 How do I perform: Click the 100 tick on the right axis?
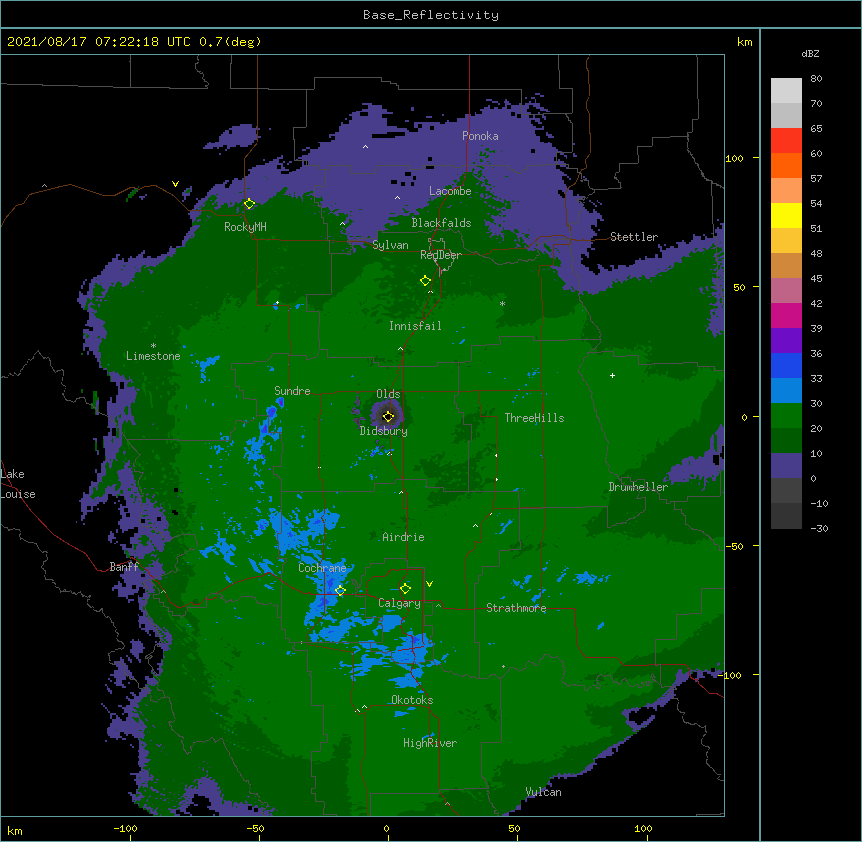point(734,158)
